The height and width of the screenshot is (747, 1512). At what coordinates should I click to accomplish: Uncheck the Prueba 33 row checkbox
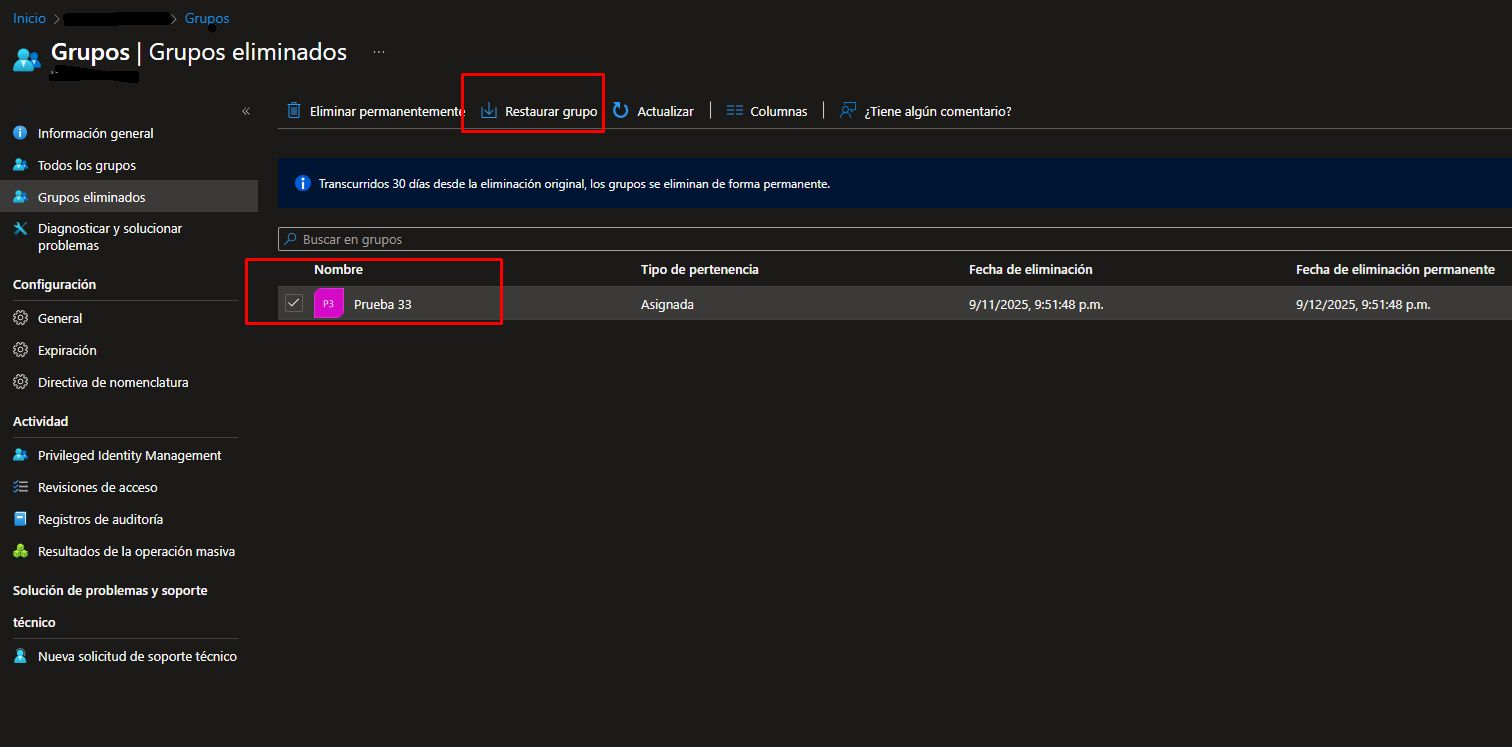pos(294,303)
